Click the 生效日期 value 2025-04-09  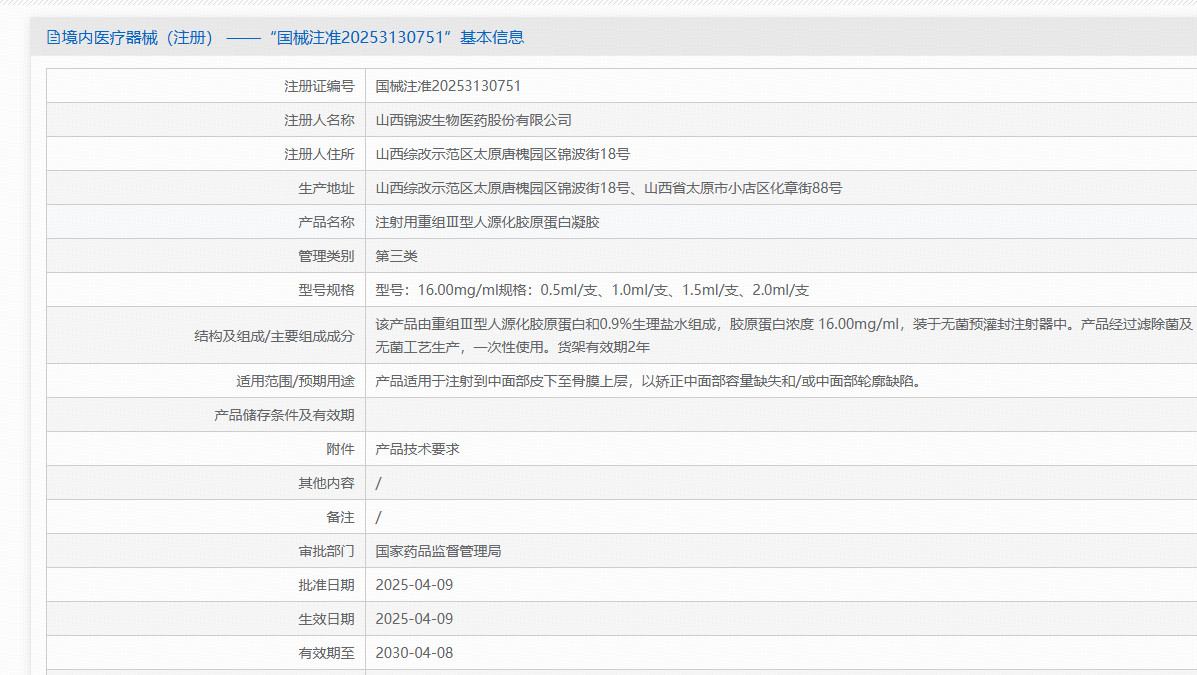click(414, 619)
